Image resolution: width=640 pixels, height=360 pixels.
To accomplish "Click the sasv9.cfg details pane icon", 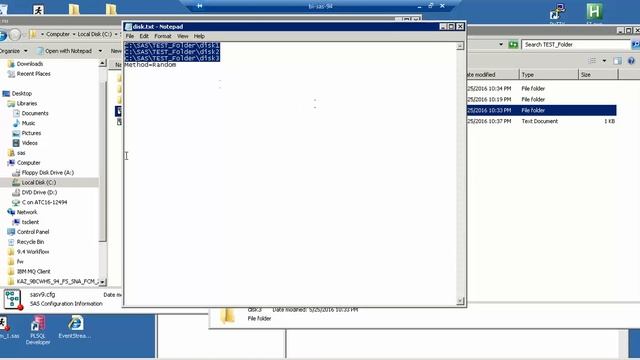I will click(12, 299).
